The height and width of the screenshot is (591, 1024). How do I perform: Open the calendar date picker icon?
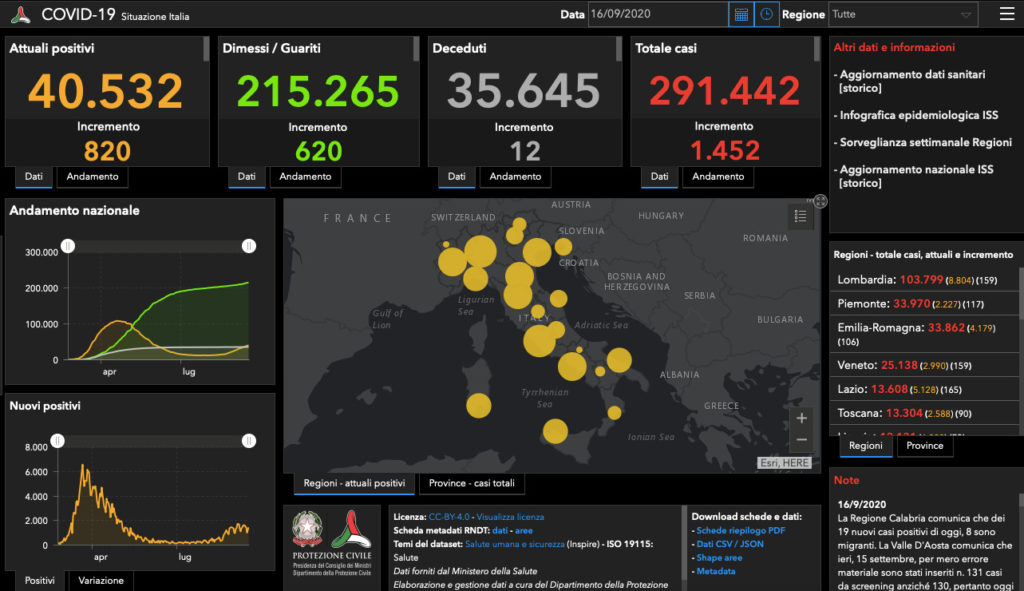(741, 15)
